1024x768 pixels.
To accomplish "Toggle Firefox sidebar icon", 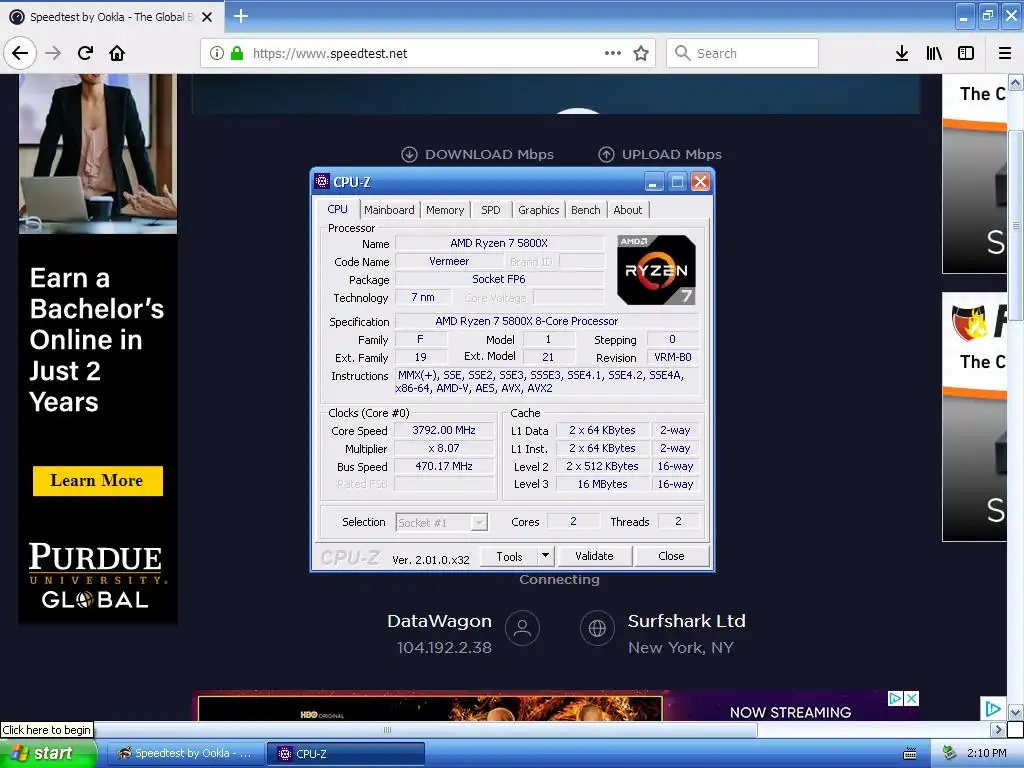I will click(x=966, y=53).
